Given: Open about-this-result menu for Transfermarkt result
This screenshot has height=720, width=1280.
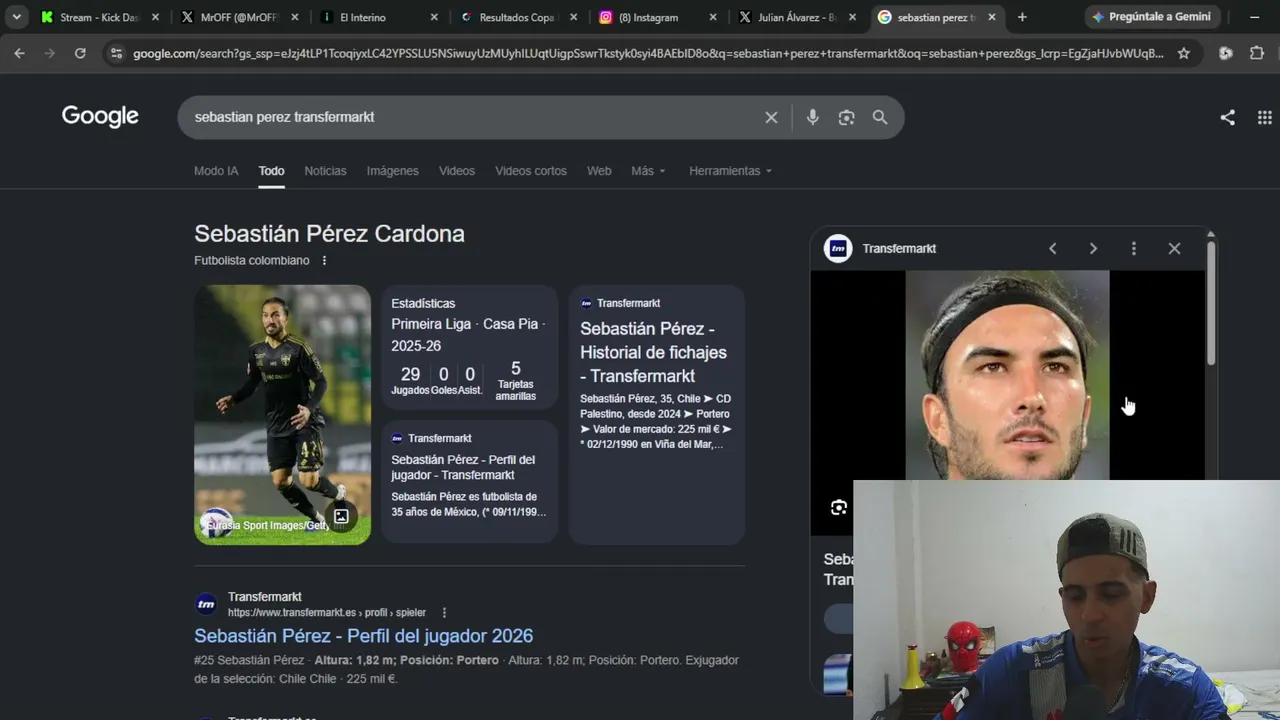Looking at the screenshot, I should (444, 612).
